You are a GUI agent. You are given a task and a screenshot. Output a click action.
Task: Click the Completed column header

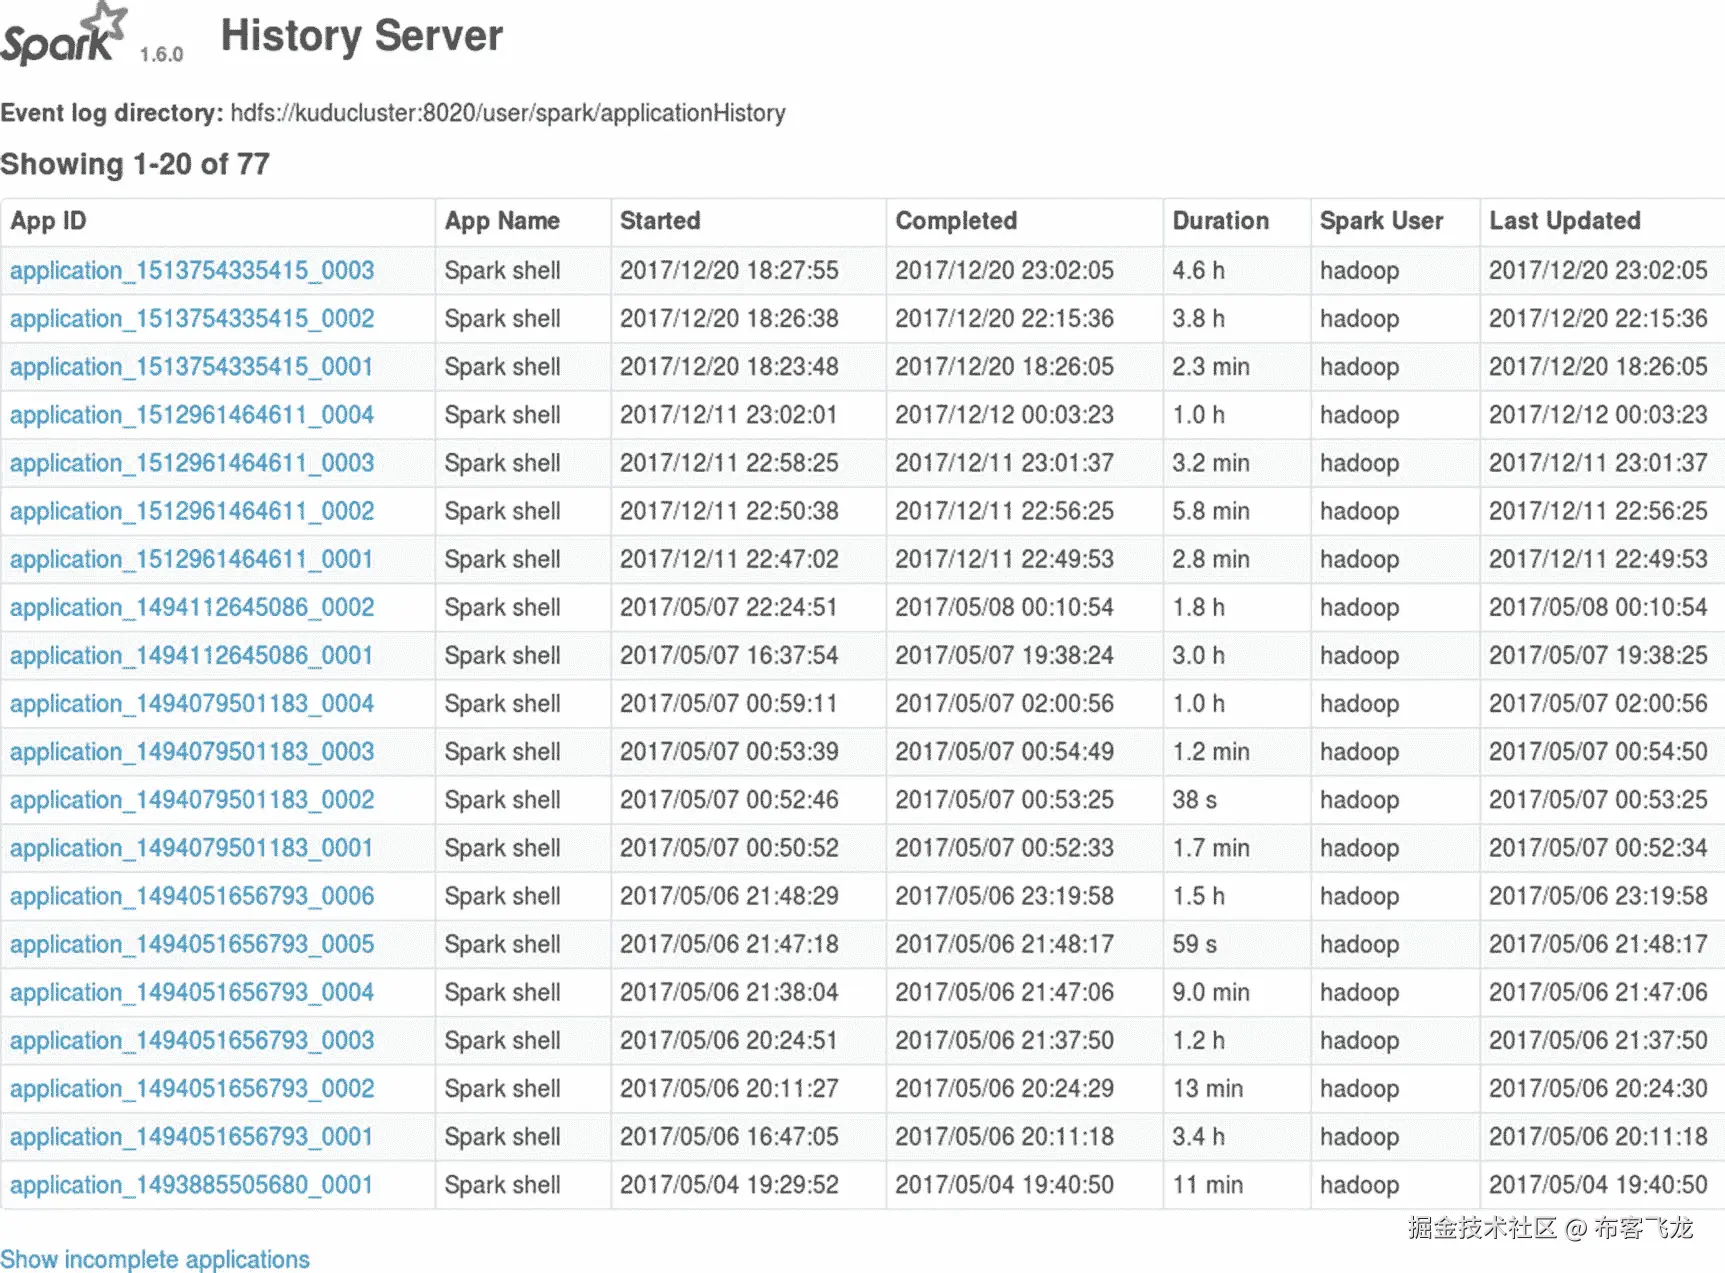tap(956, 221)
